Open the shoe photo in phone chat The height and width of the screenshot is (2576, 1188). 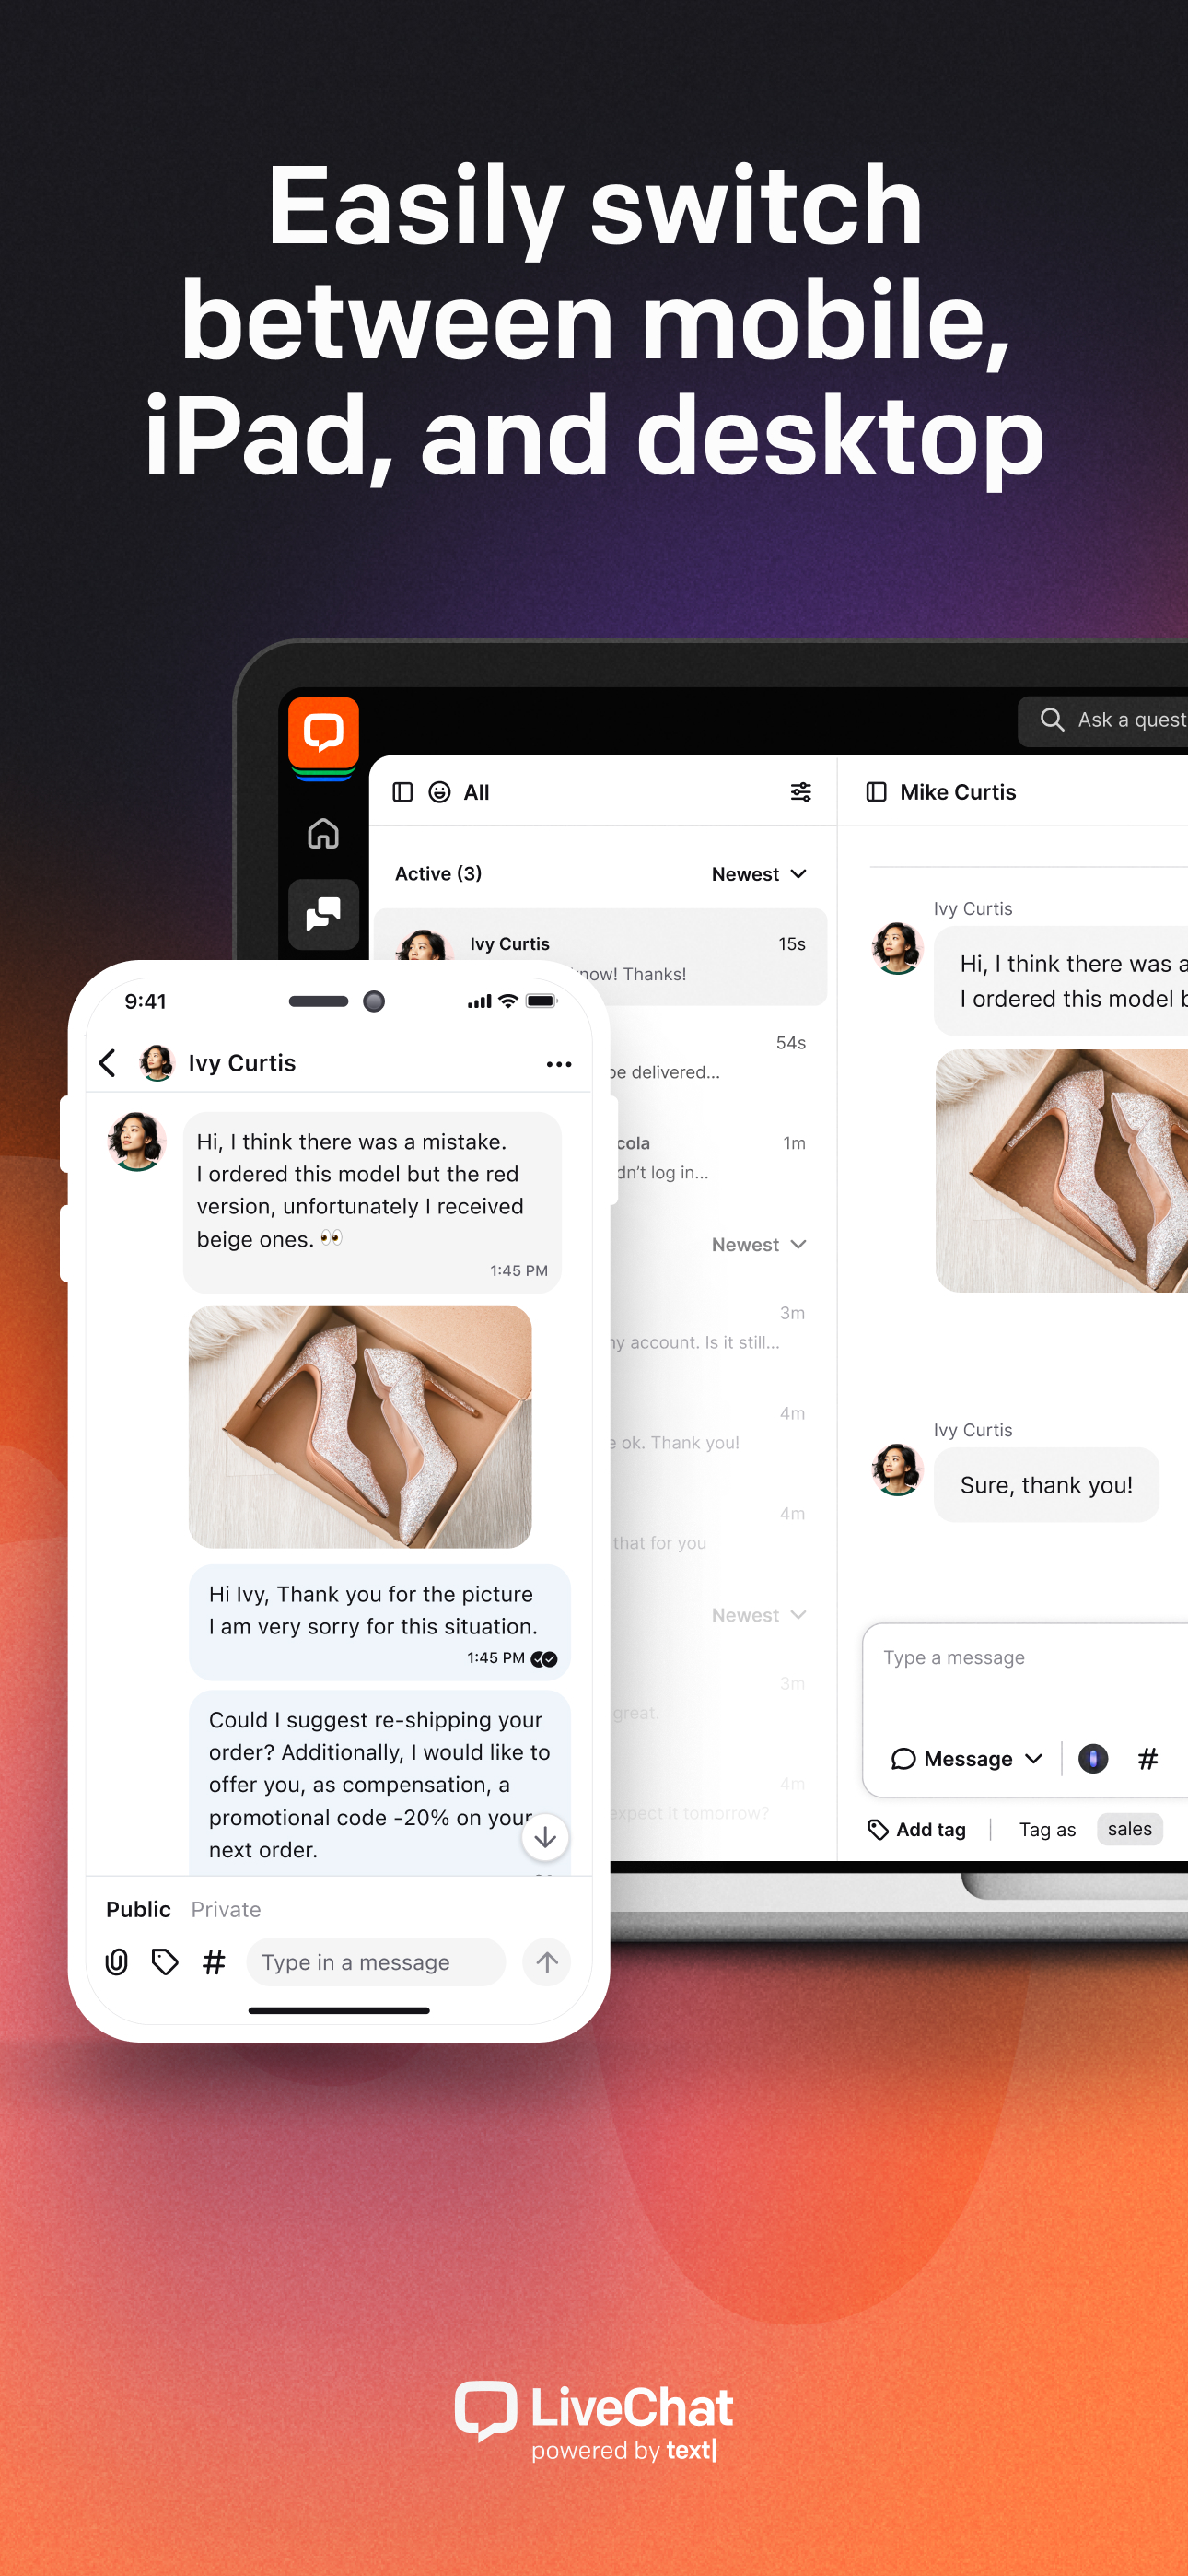[x=360, y=1427]
